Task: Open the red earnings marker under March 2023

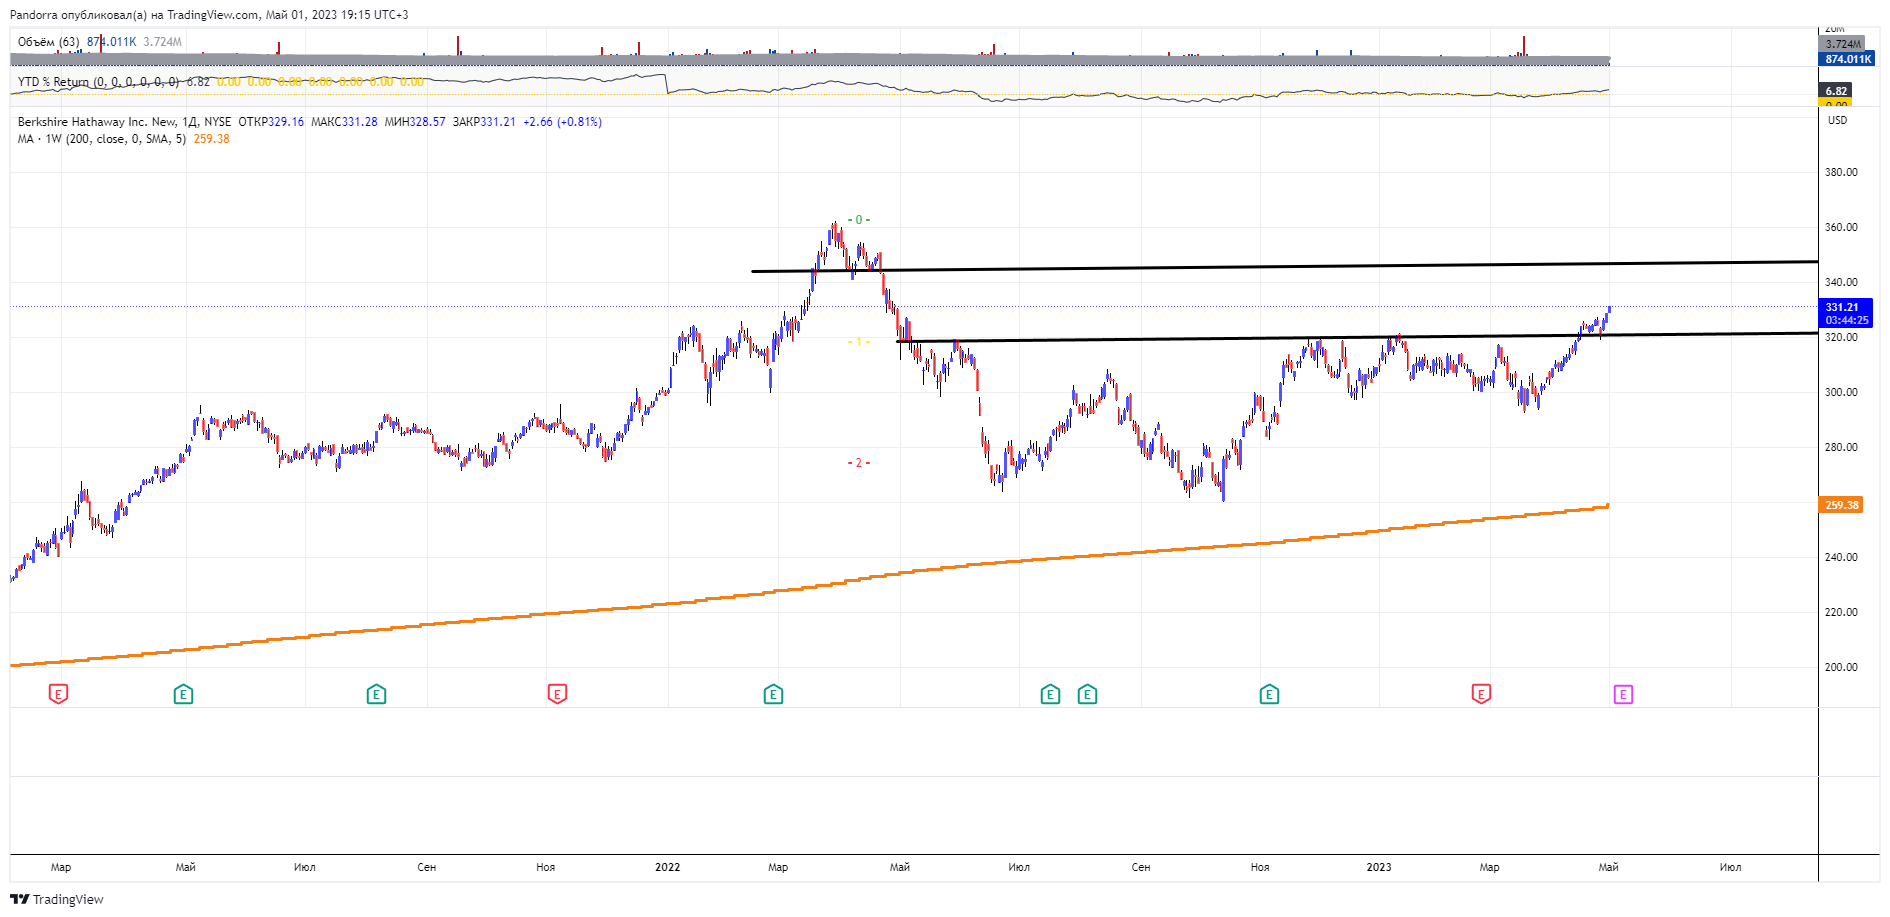Action: coord(1481,694)
